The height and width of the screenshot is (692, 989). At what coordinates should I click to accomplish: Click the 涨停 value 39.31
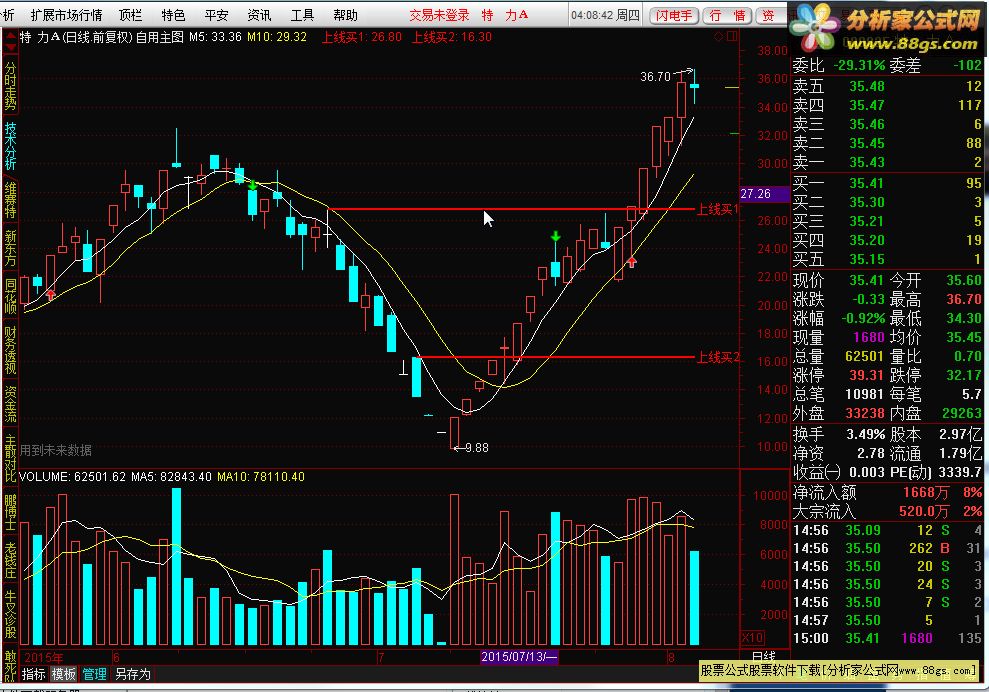click(867, 375)
